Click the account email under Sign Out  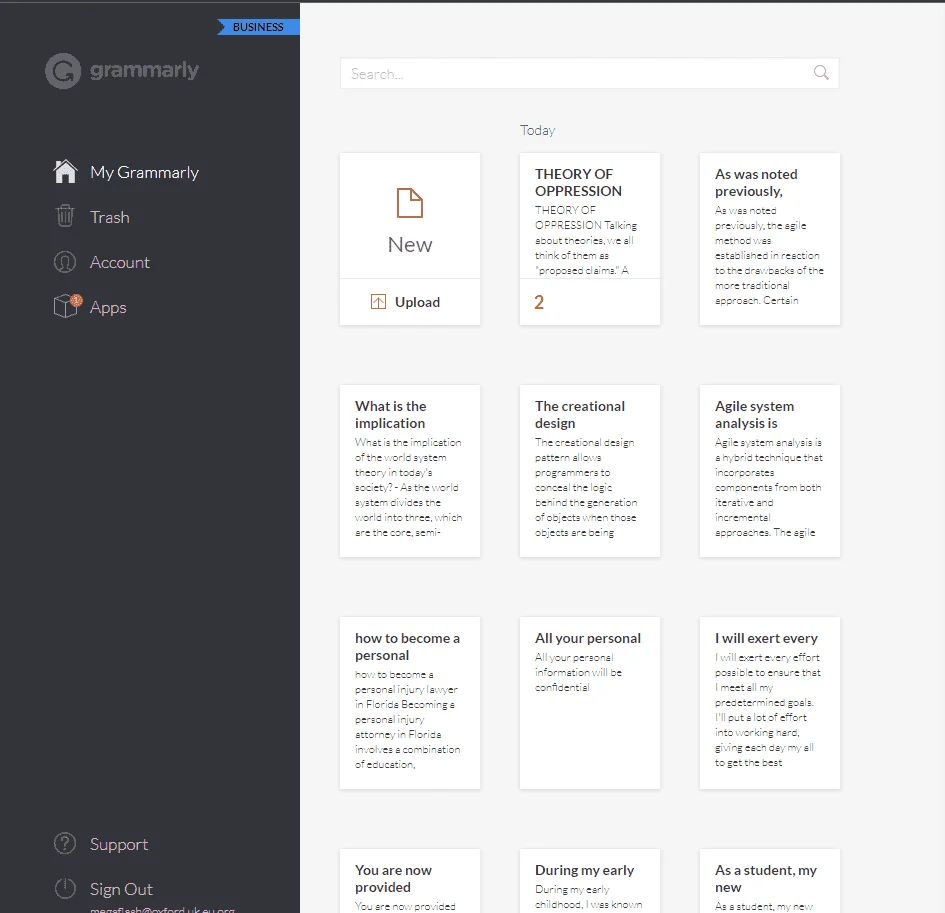click(162, 909)
